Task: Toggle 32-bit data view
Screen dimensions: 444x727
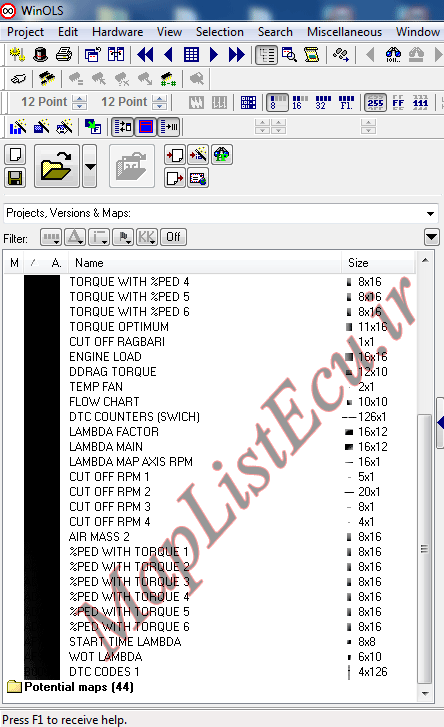Action: 323,102
